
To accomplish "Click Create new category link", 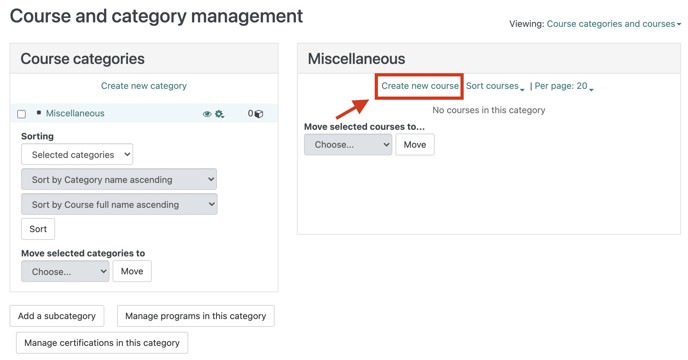I will [x=144, y=86].
